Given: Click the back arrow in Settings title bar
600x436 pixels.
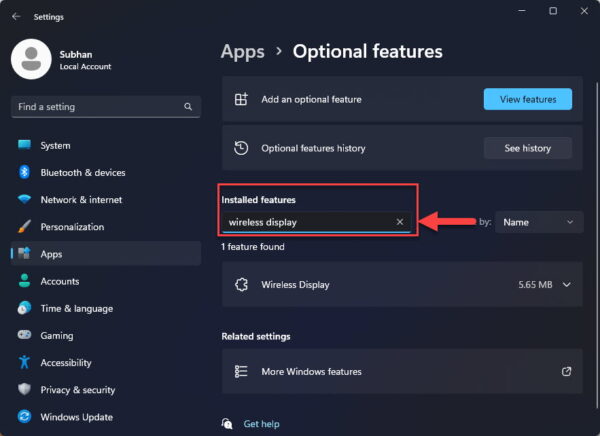Looking at the screenshot, I should pos(16,16).
